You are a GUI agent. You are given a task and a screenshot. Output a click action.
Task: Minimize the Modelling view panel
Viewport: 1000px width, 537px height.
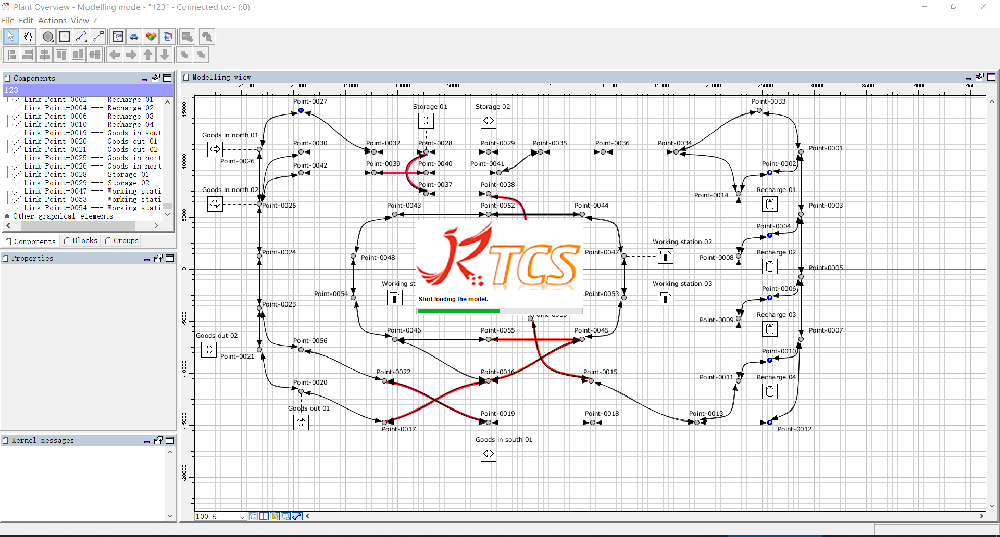[968, 77]
